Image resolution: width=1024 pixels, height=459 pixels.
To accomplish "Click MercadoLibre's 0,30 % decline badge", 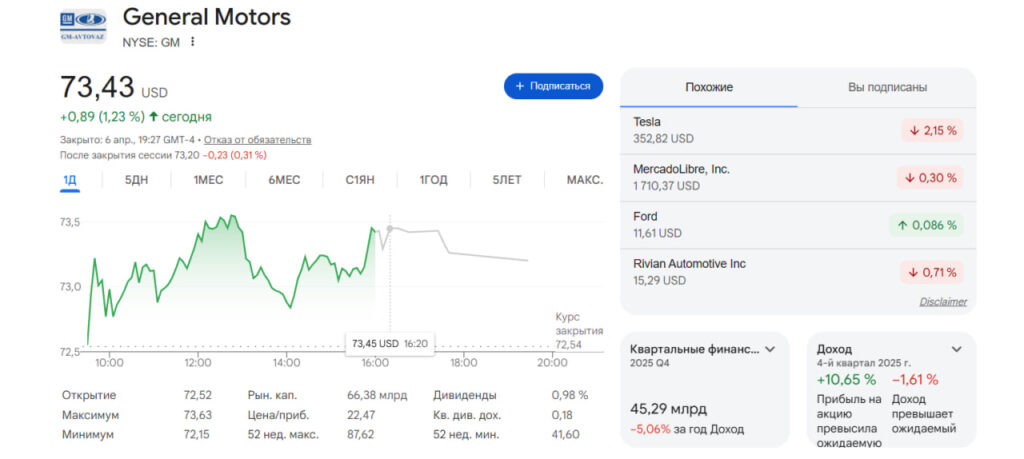I will point(929,178).
